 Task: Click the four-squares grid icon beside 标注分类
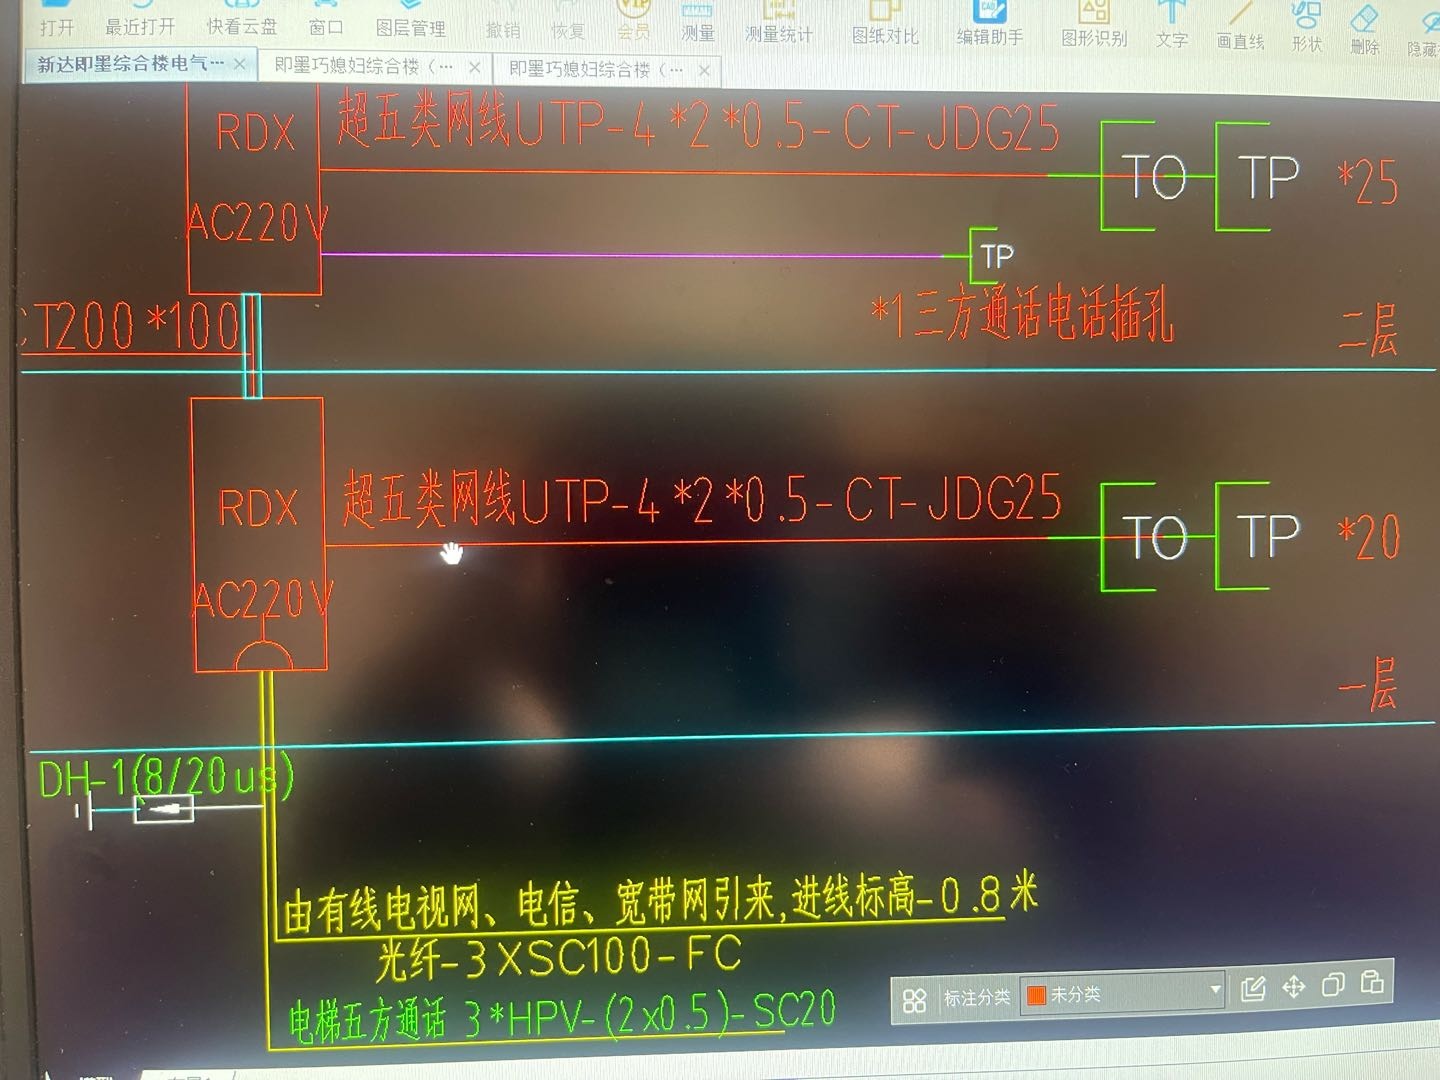(x=914, y=1000)
